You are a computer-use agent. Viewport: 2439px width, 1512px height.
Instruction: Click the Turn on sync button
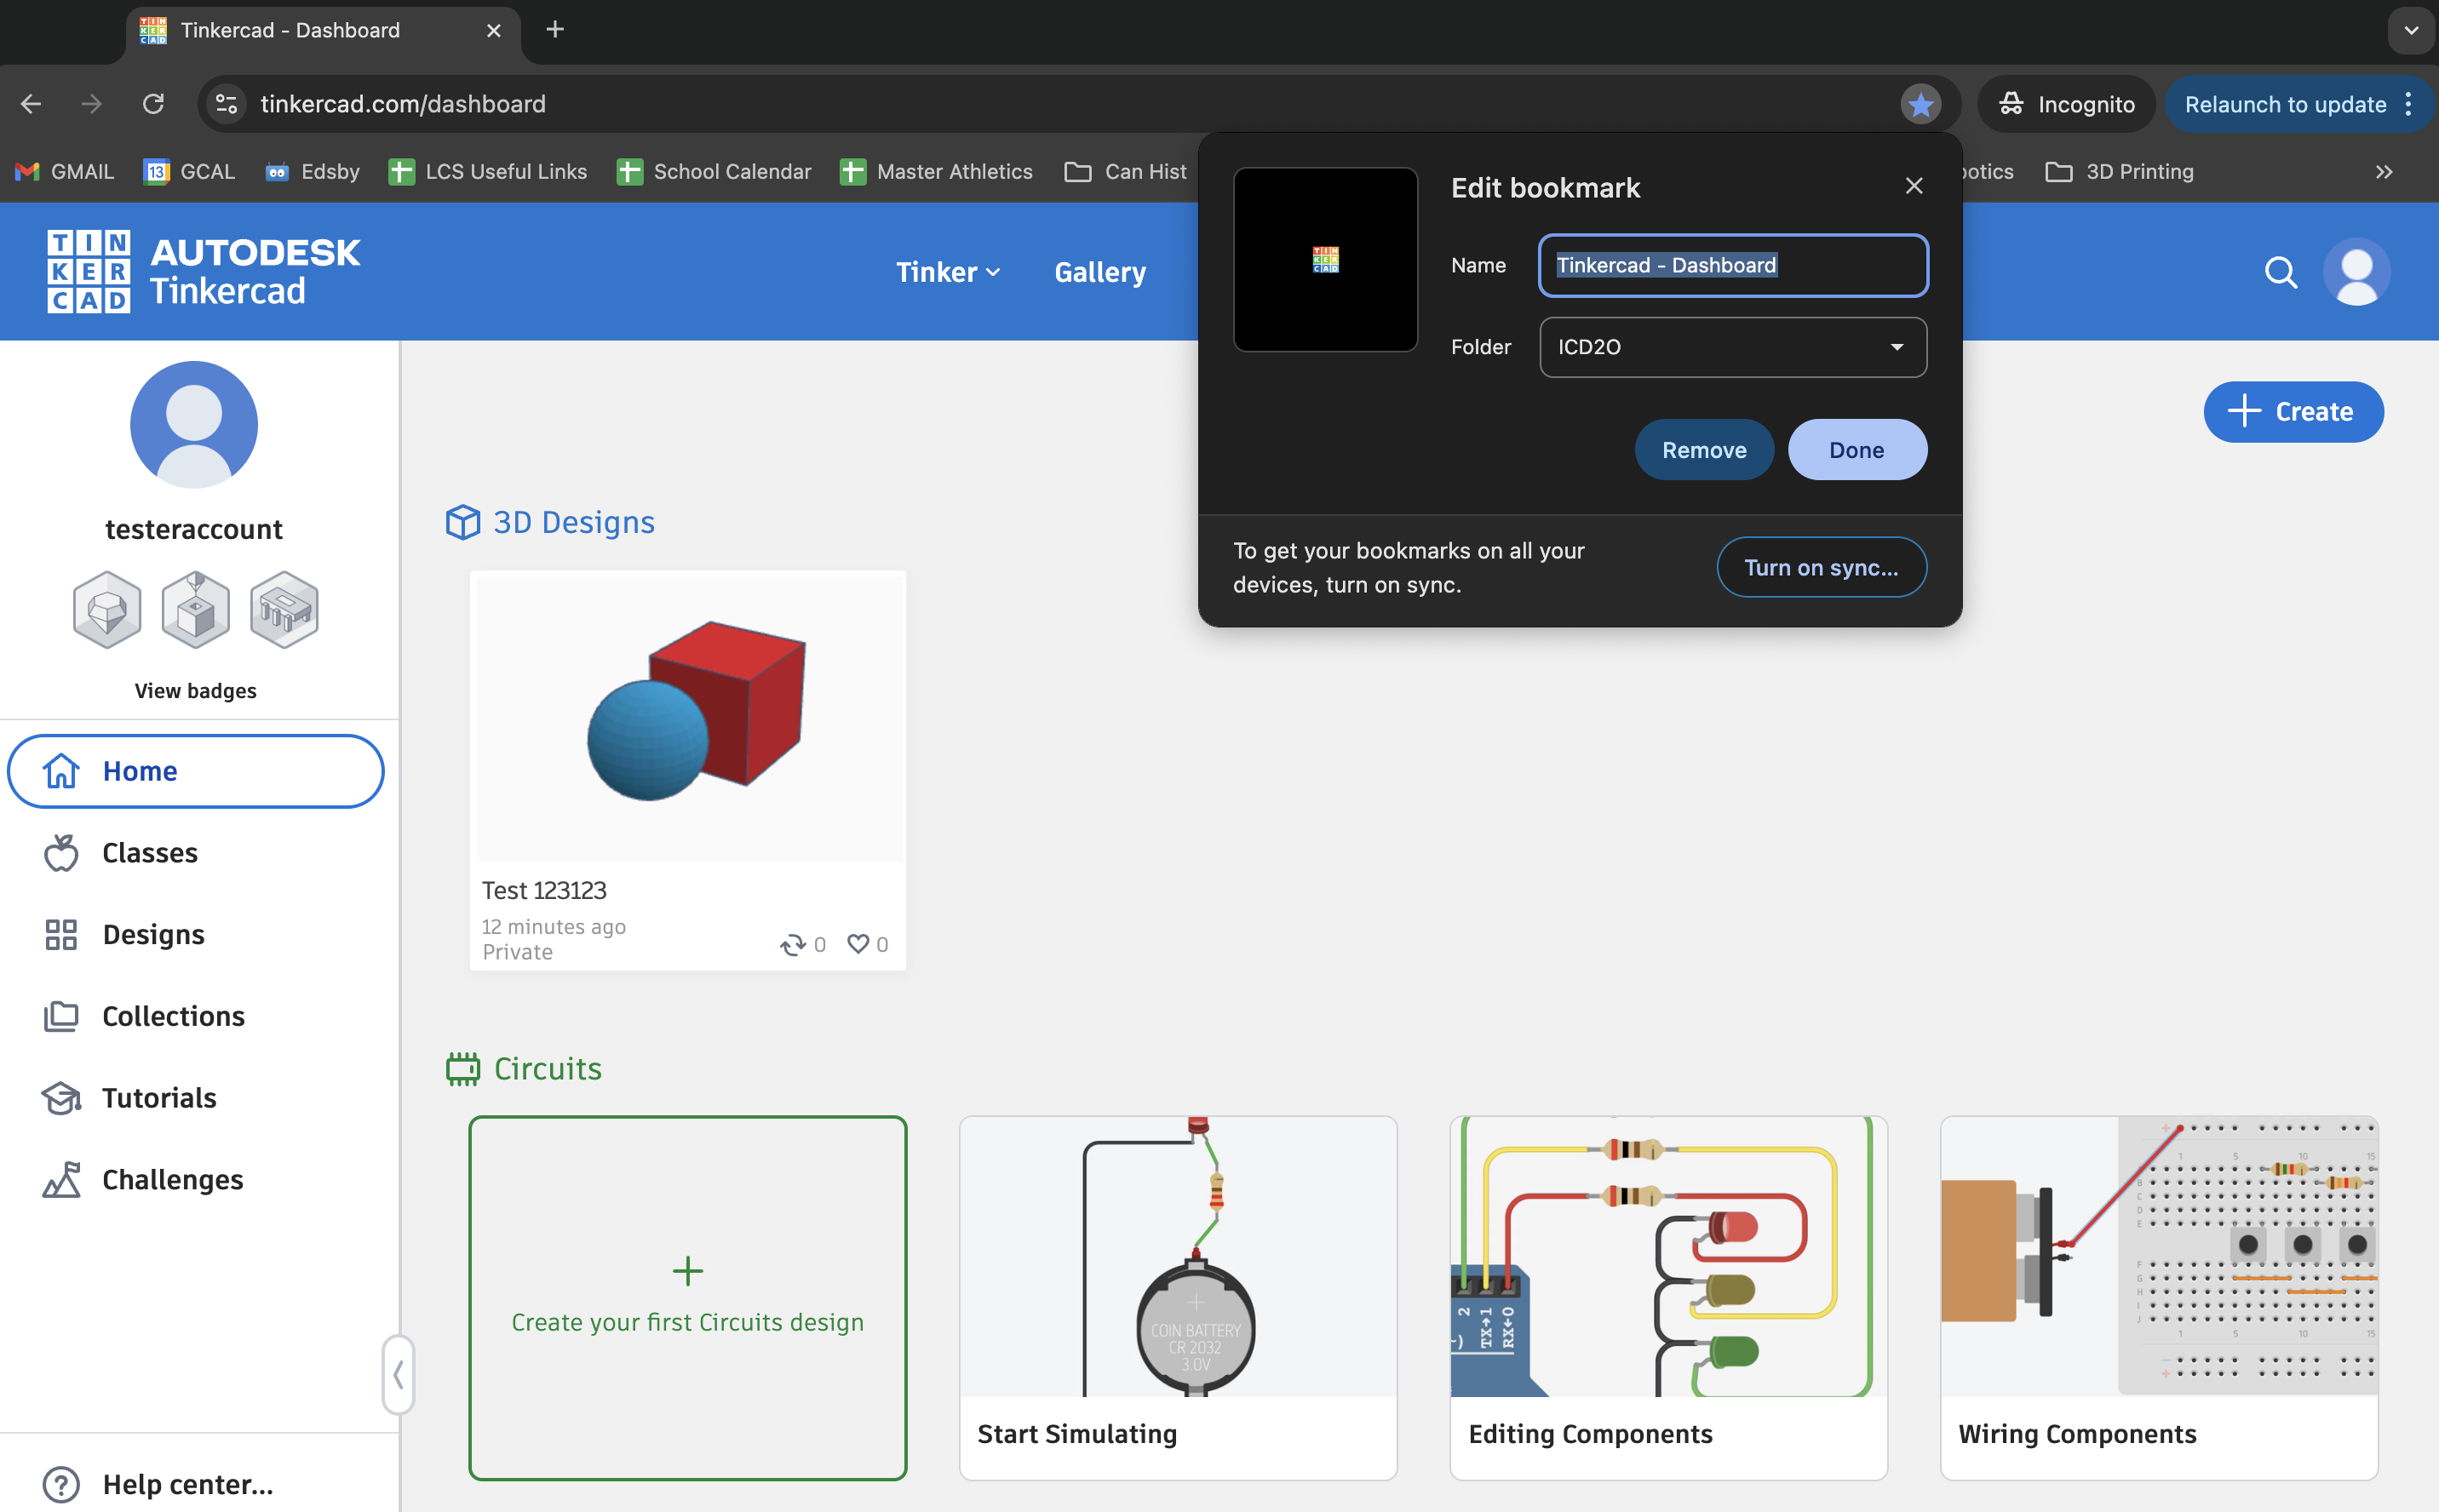1820,567
